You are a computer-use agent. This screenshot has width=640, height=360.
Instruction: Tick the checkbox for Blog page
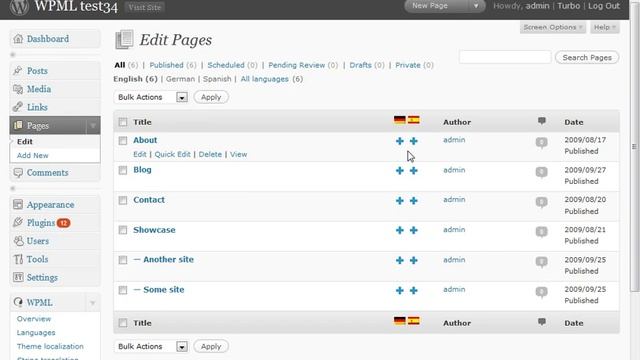pos(123,171)
